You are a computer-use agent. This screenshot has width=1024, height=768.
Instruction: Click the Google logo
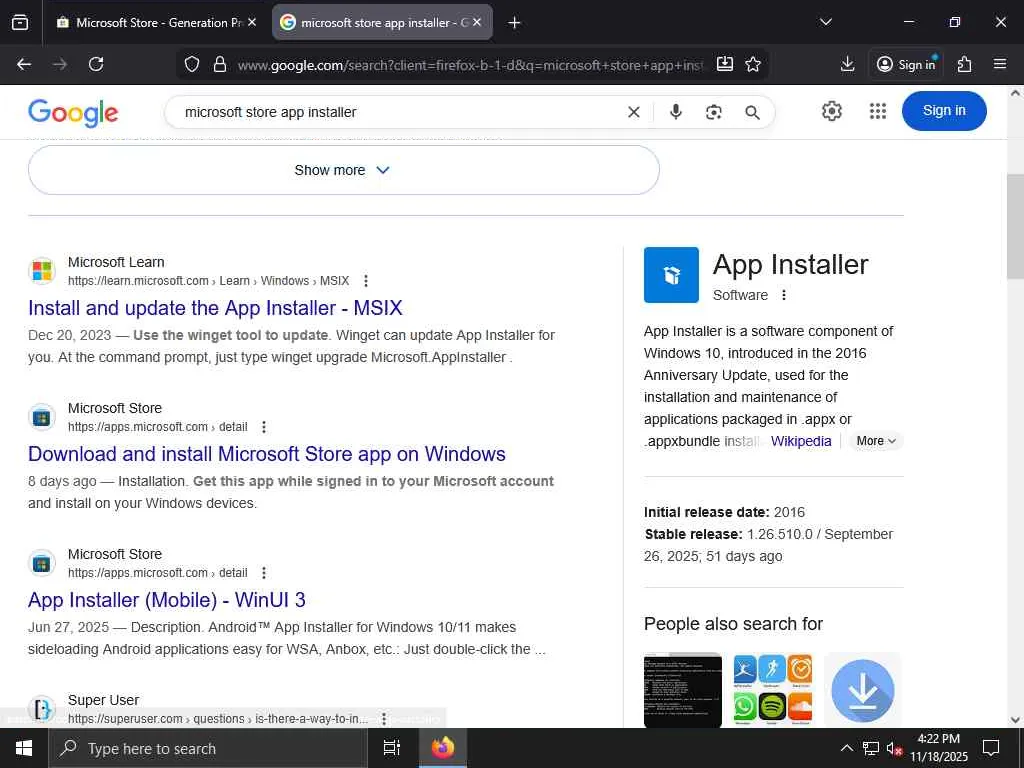73,112
